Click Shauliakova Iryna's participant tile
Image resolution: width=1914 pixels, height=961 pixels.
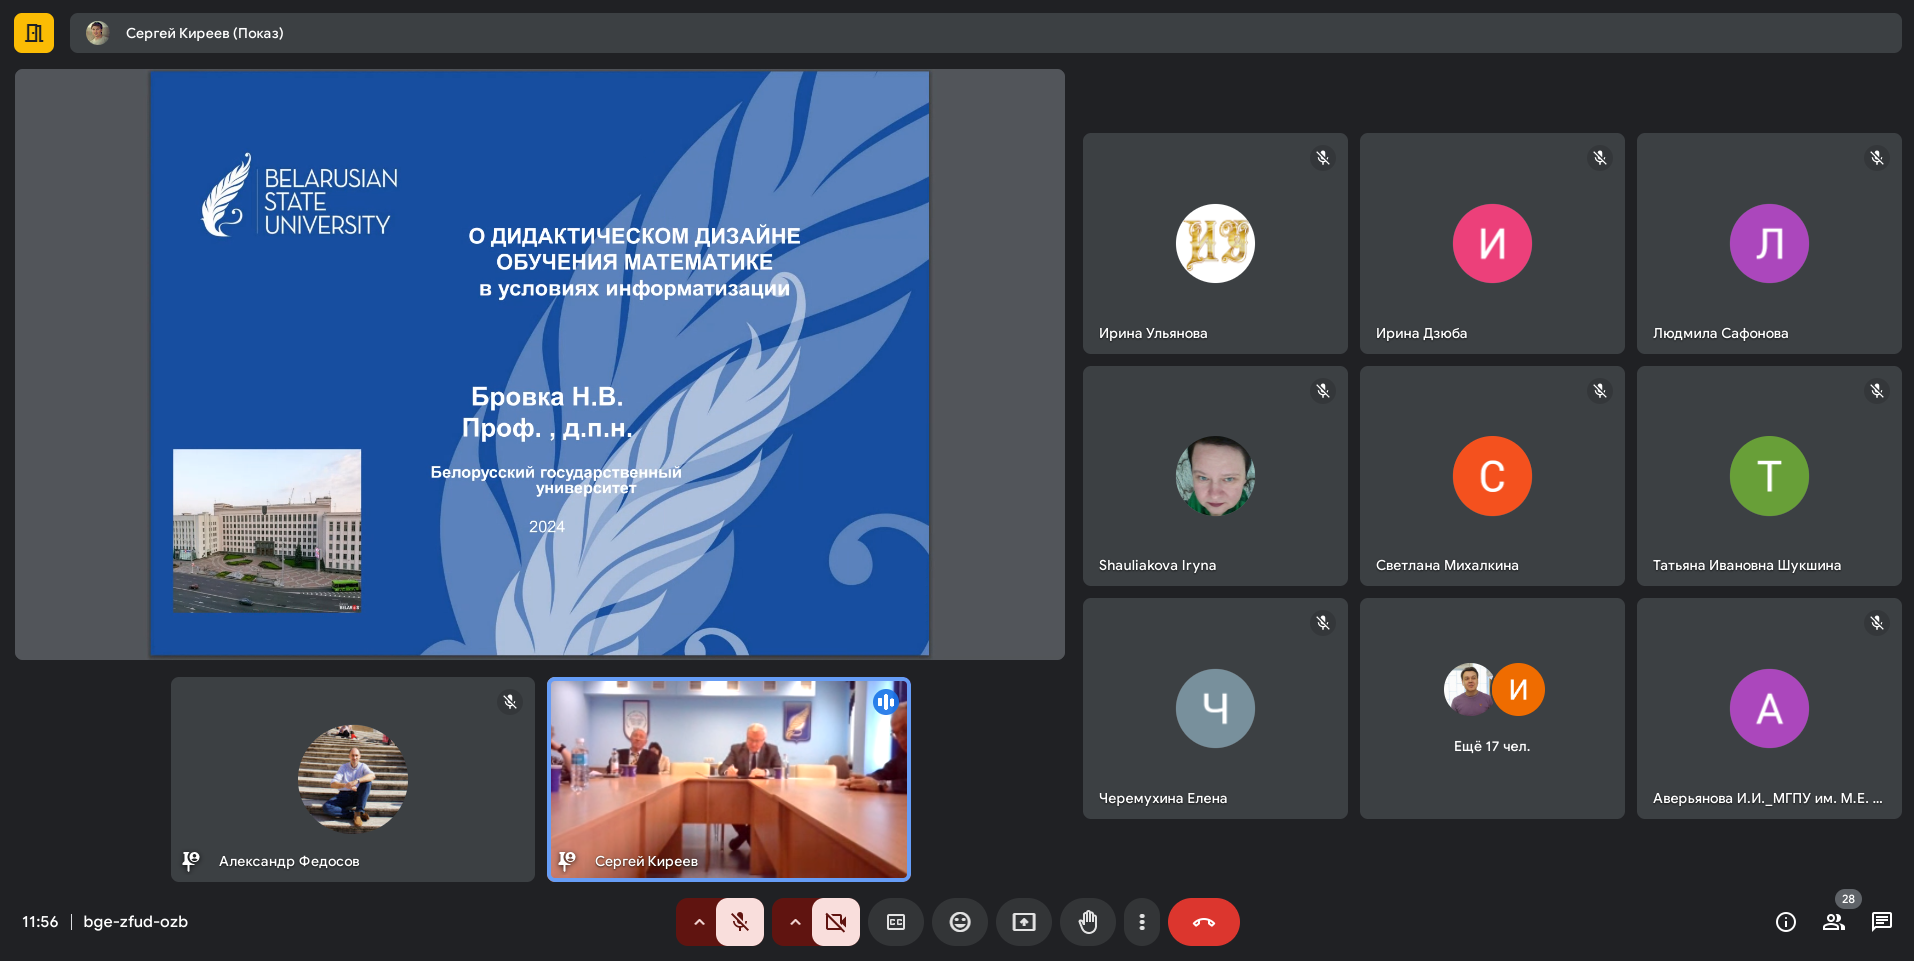(x=1214, y=476)
